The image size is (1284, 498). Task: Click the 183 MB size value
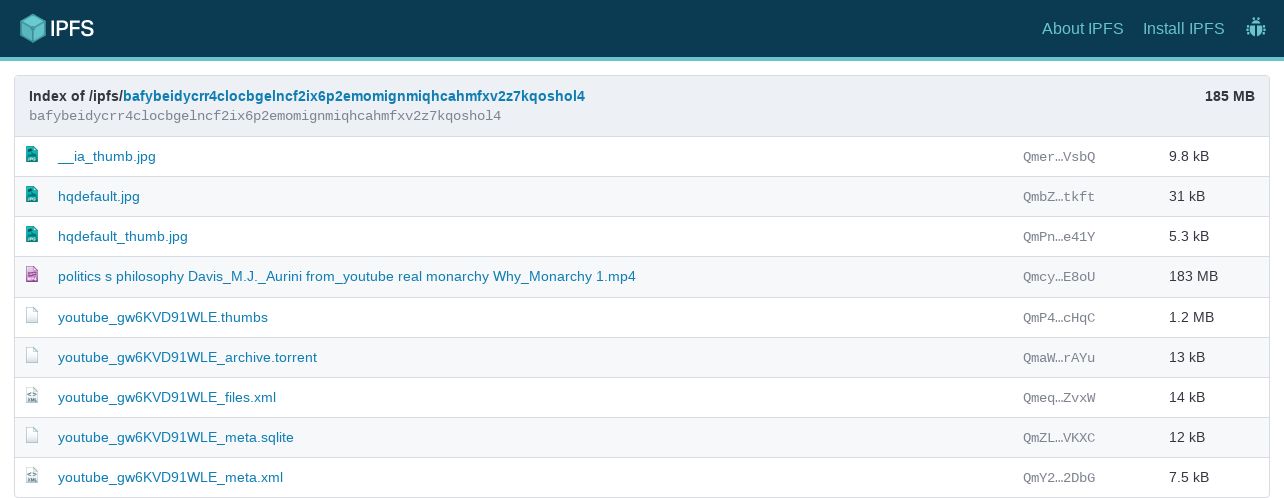(x=1194, y=276)
